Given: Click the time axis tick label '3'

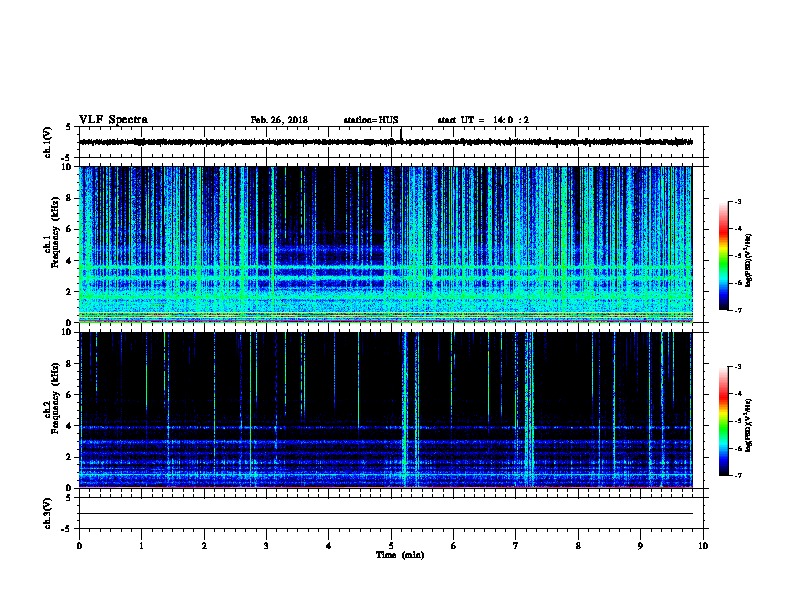Looking at the screenshot, I should point(266,545).
